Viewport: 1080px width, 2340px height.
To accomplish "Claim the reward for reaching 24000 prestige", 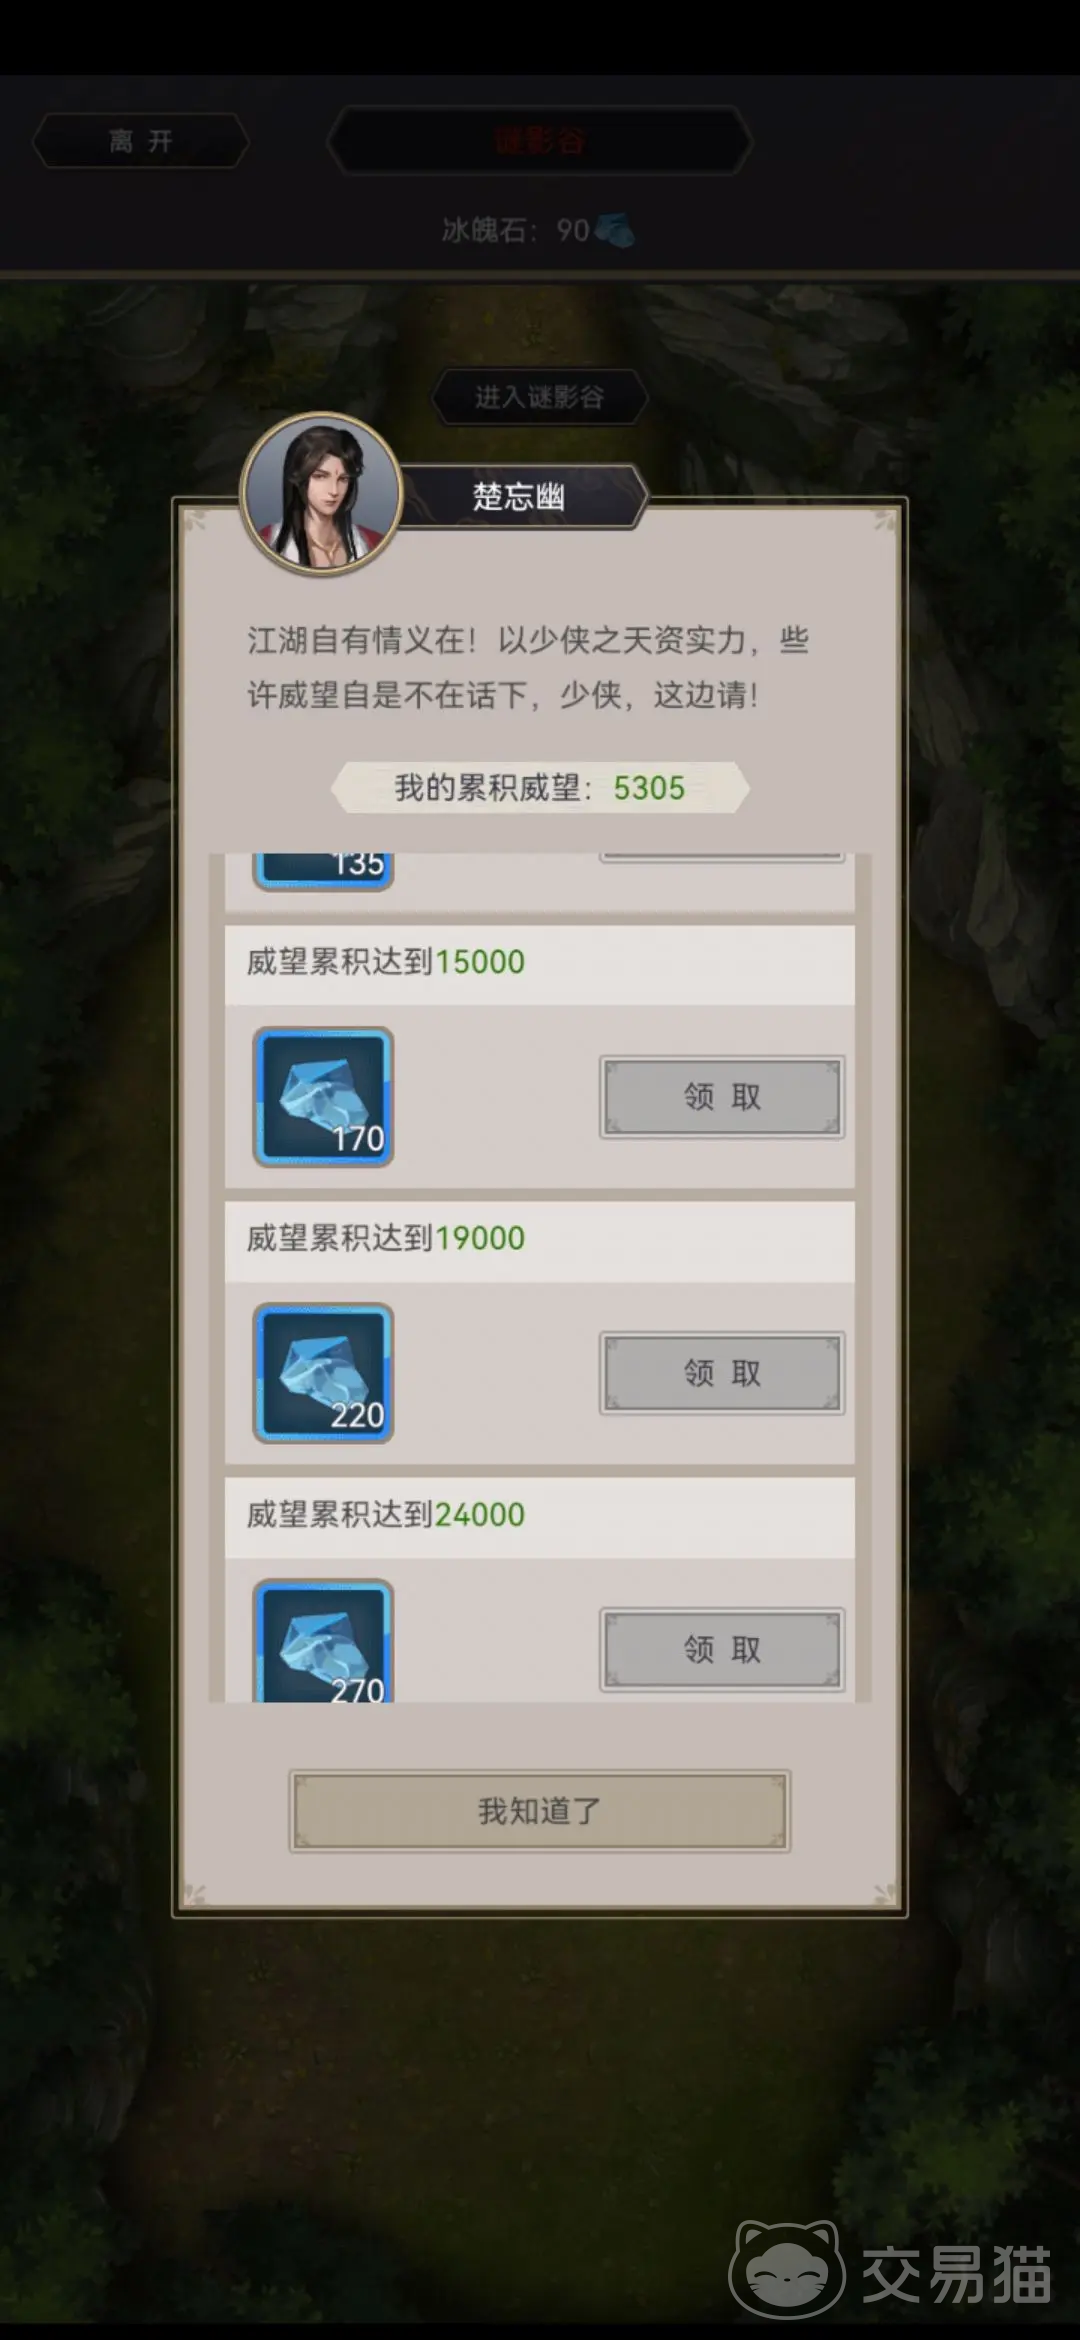I will click(x=722, y=1649).
